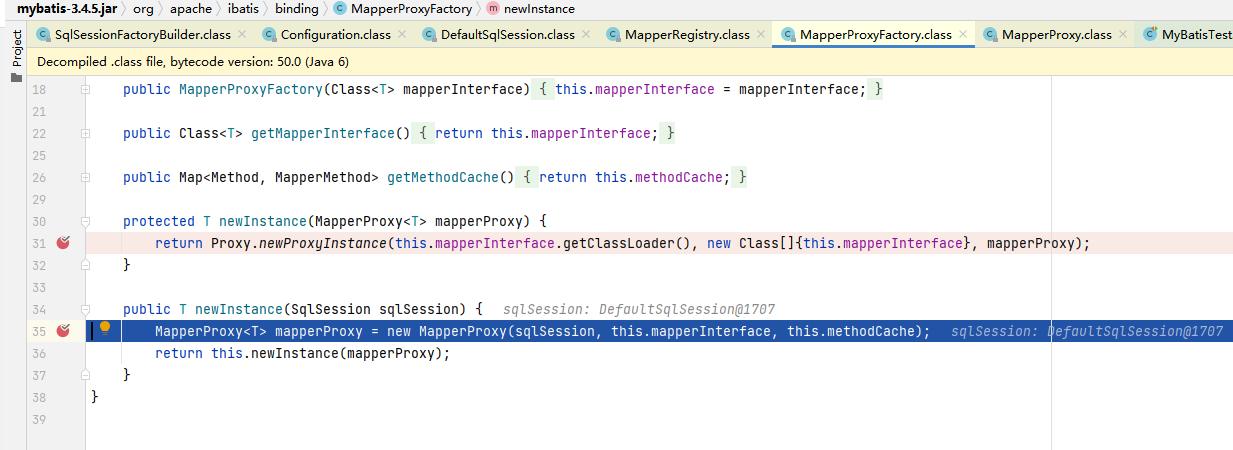
Task: Close Configuration.class tab
Action: (402, 34)
